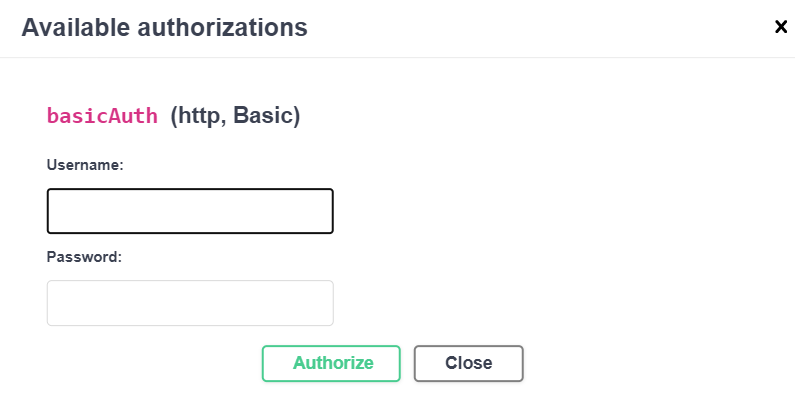Click the word Basic in the scheme title
Image resolution: width=795 pixels, height=395 pixels.
(263, 116)
